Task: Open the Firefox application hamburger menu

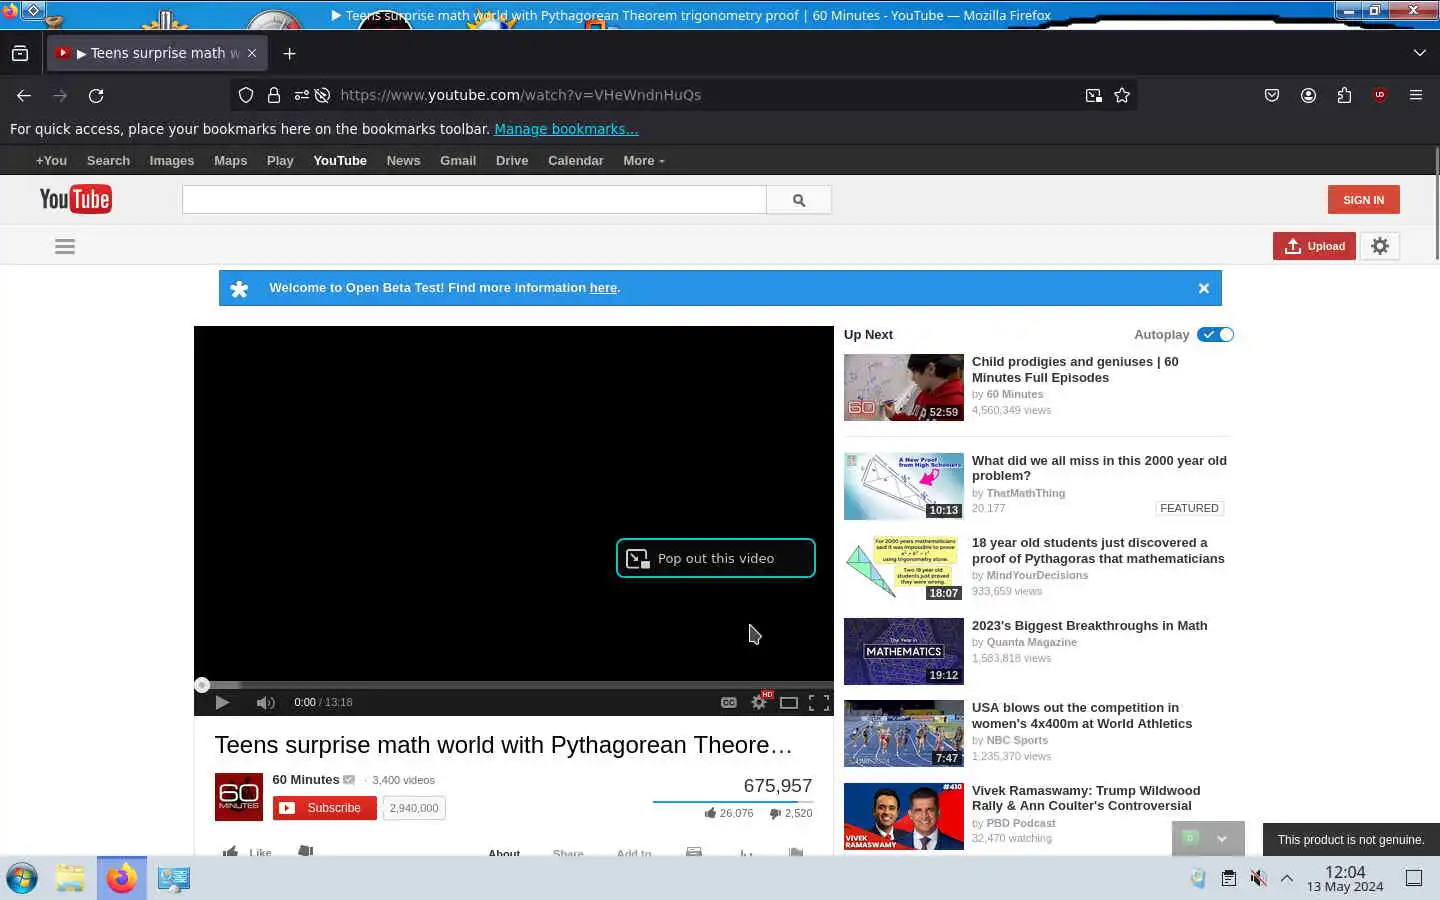Action: click(1416, 95)
